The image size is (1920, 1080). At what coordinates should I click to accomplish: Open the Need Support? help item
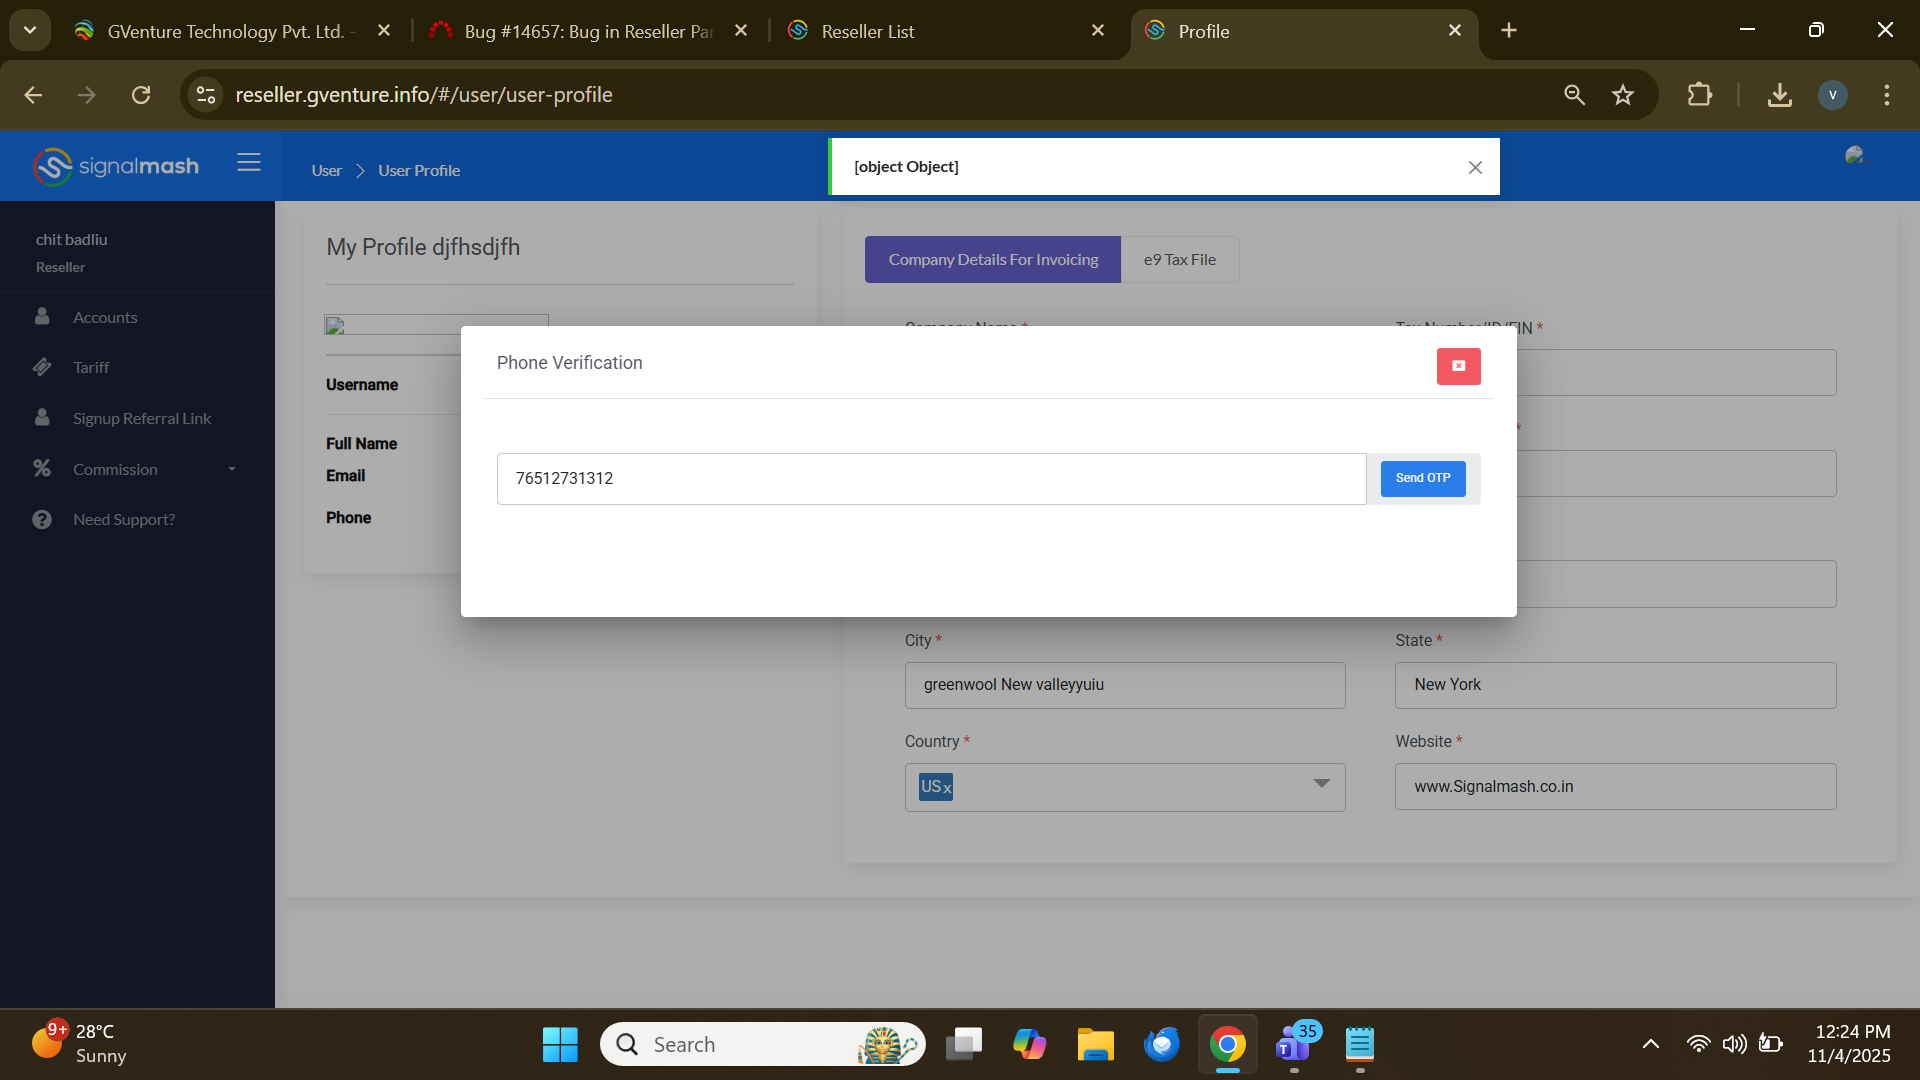point(124,520)
